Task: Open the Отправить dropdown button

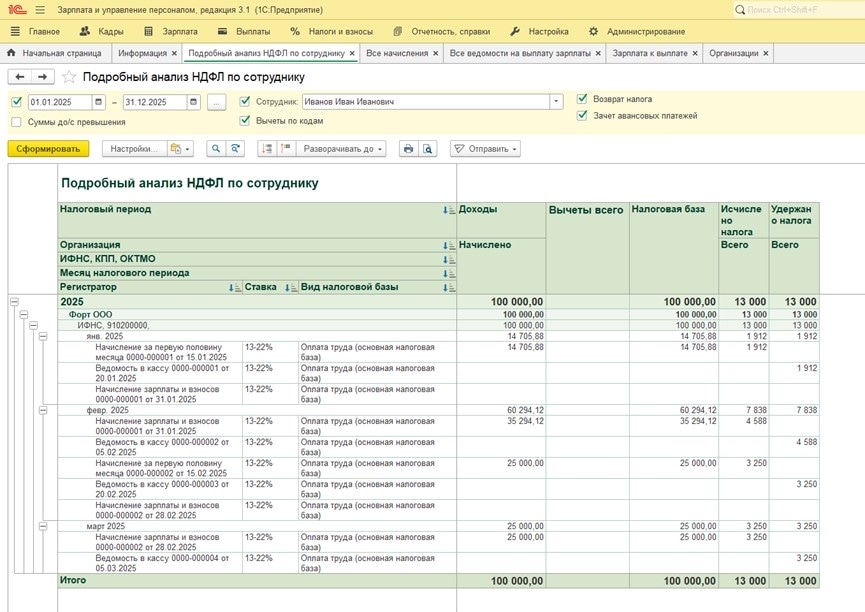Action: click(x=486, y=149)
